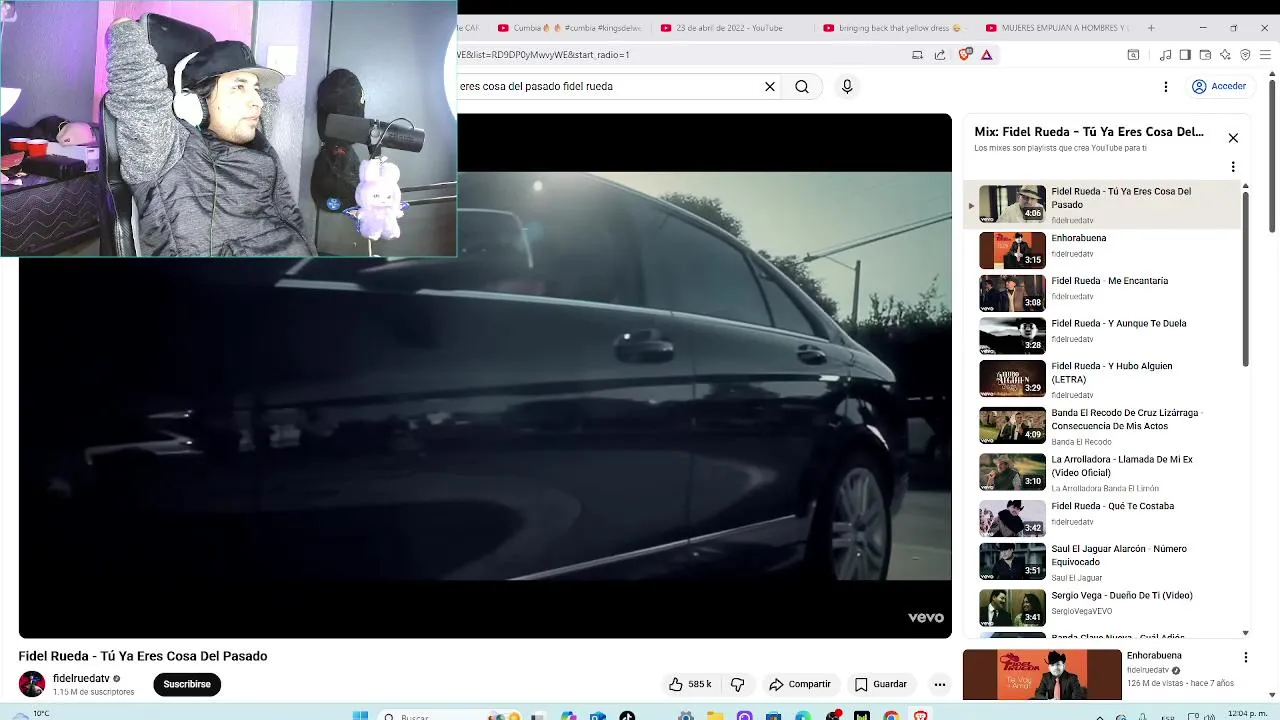The height and width of the screenshot is (720, 1280).
Task: Open a new browser tab
Action: 1151,28
